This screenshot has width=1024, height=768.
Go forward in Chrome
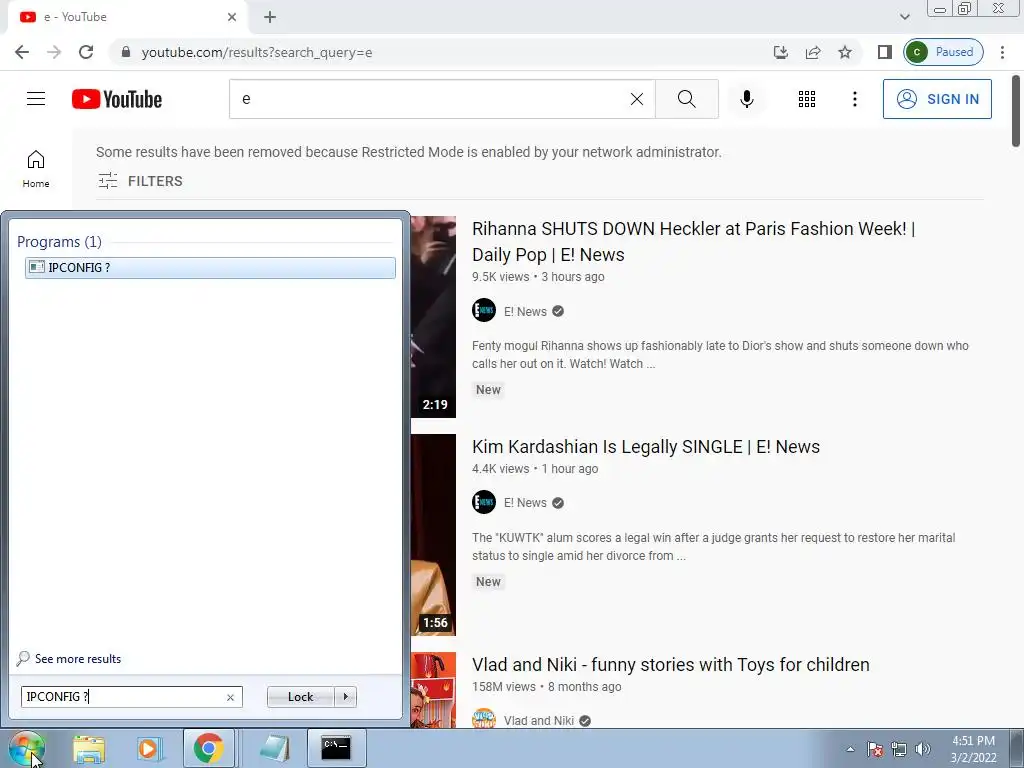tap(54, 52)
